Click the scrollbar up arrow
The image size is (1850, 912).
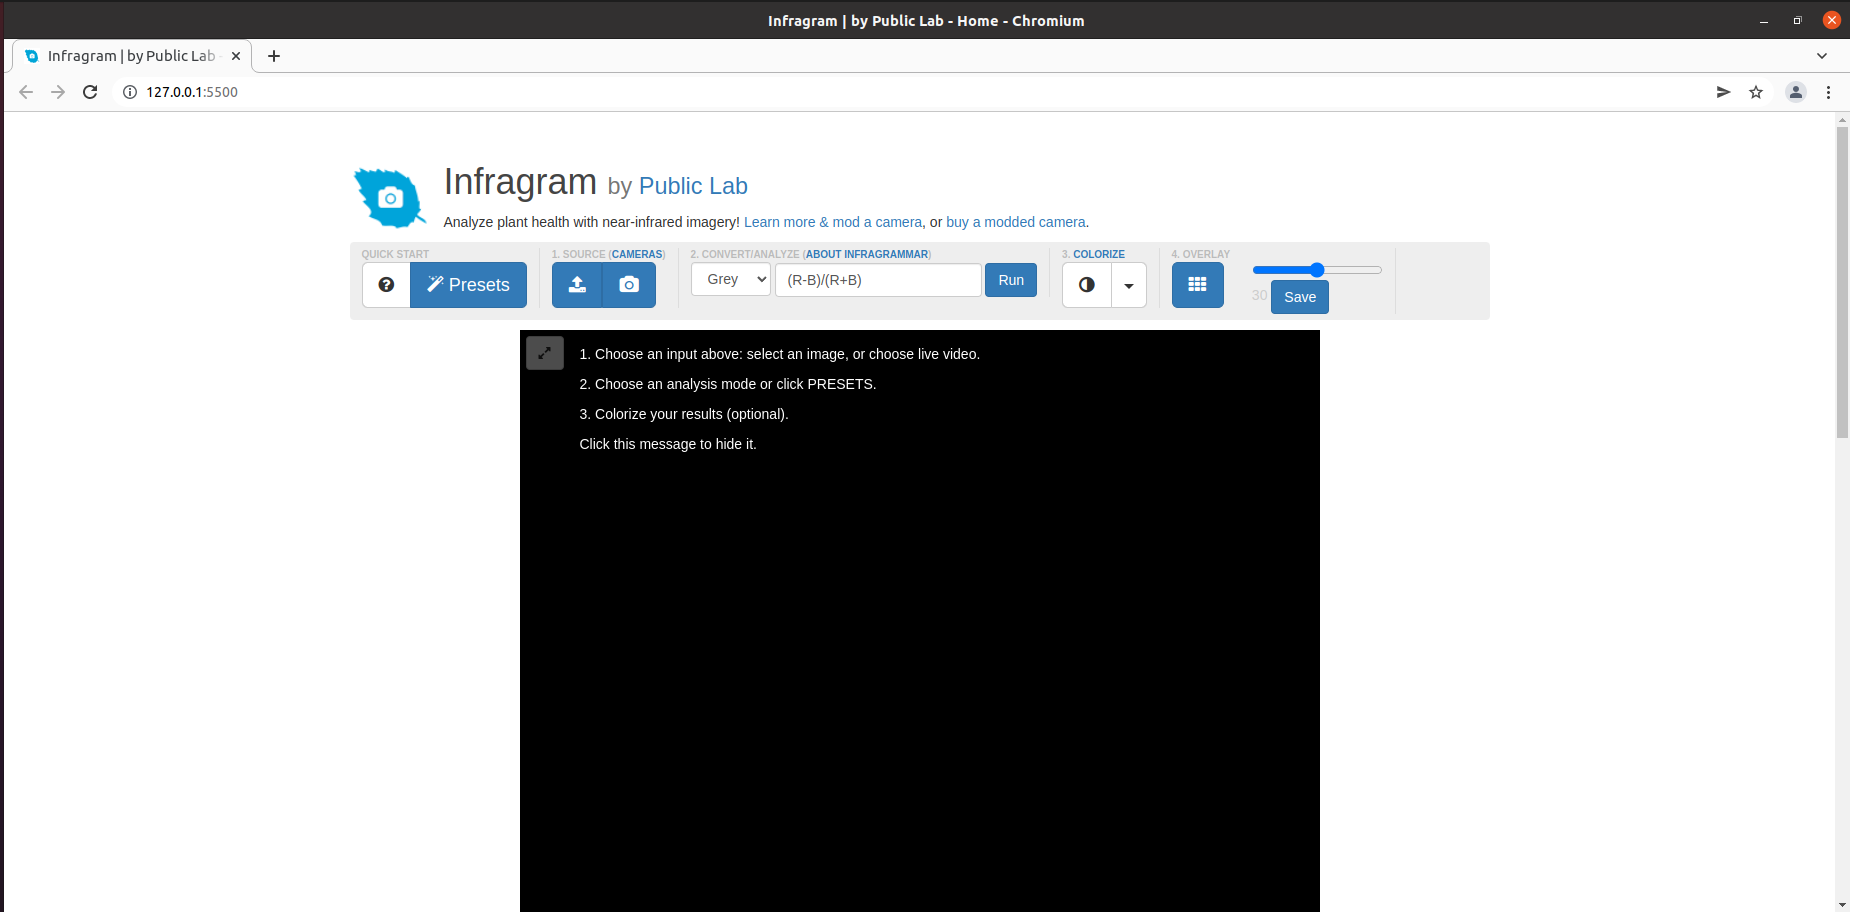(1842, 120)
